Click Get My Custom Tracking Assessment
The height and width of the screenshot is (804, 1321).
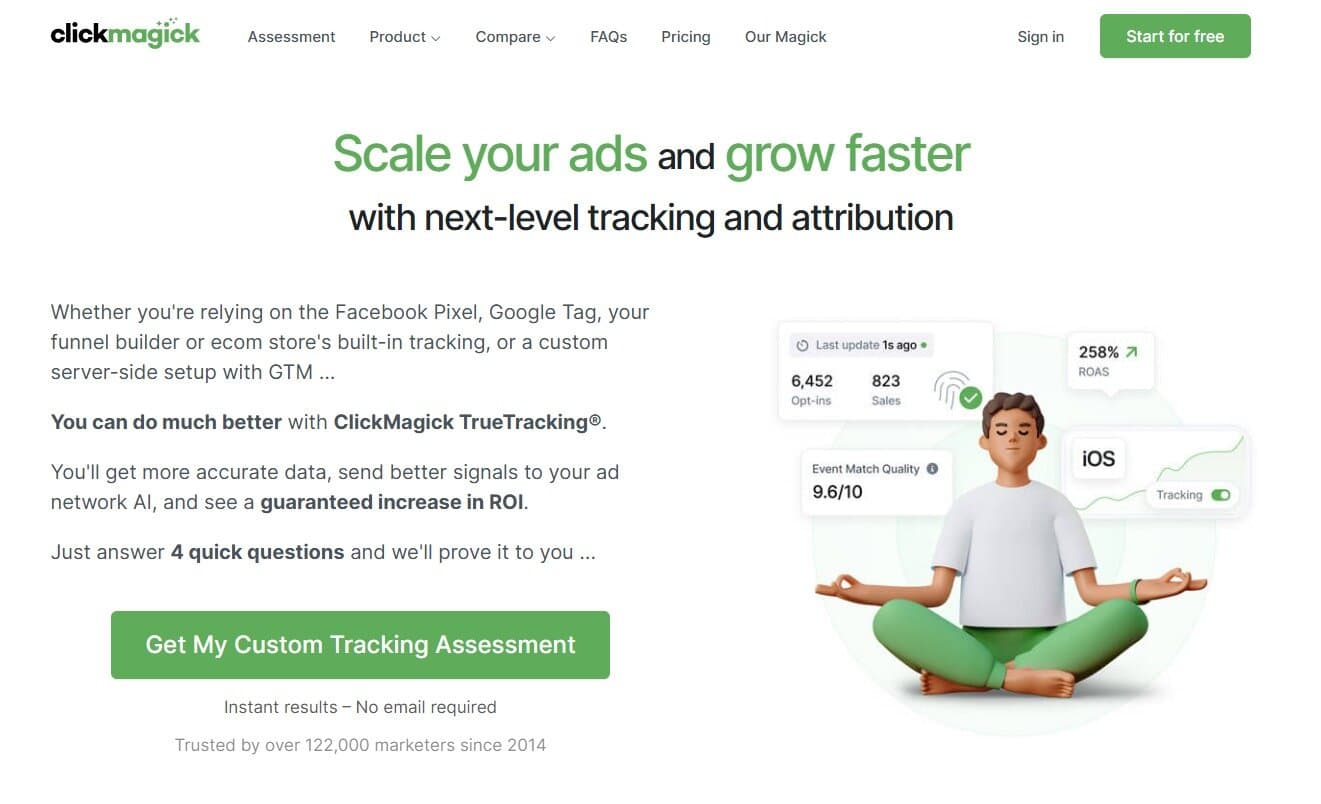(360, 645)
